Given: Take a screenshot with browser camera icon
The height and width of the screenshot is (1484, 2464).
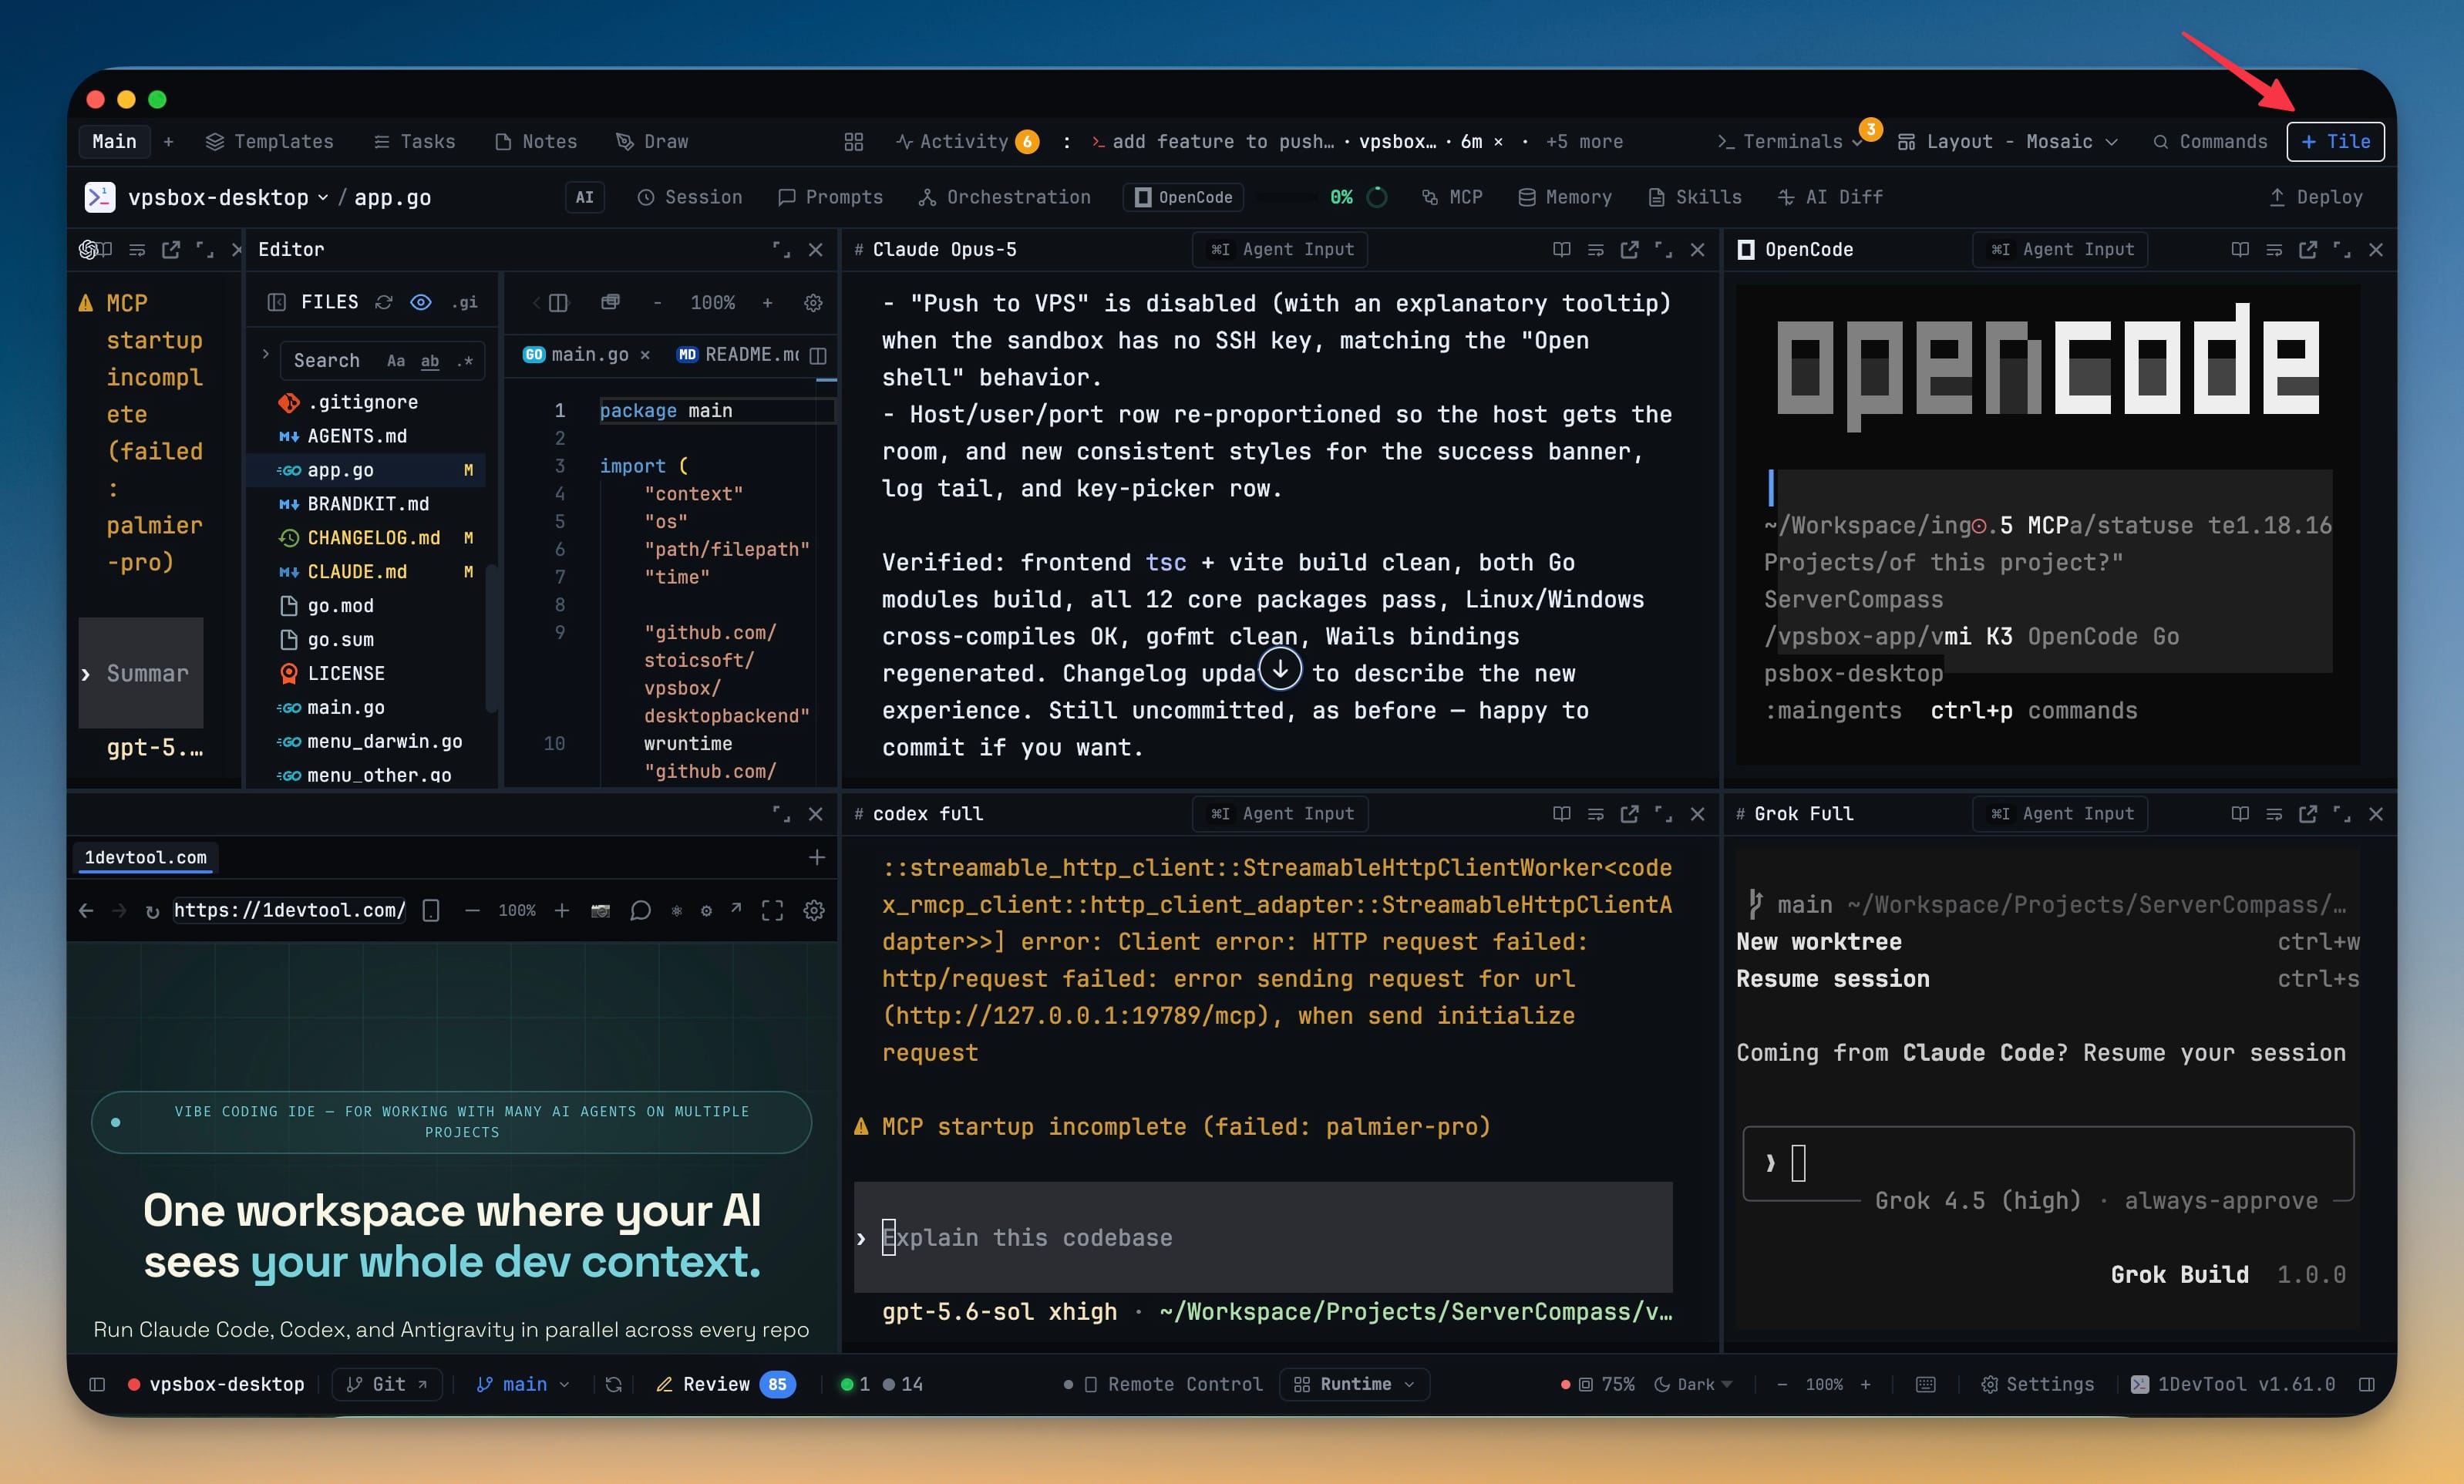Looking at the screenshot, I should pos(600,911).
